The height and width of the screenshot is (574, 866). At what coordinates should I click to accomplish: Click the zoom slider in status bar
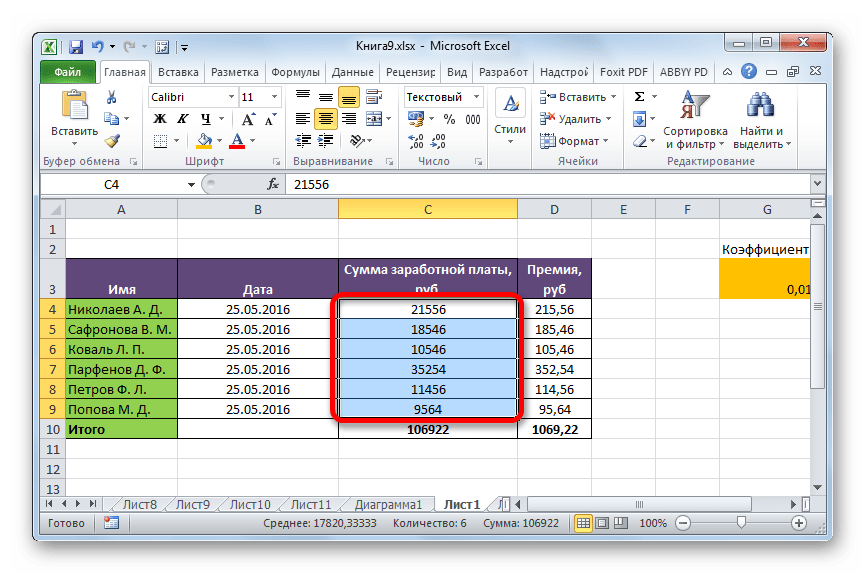740,523
